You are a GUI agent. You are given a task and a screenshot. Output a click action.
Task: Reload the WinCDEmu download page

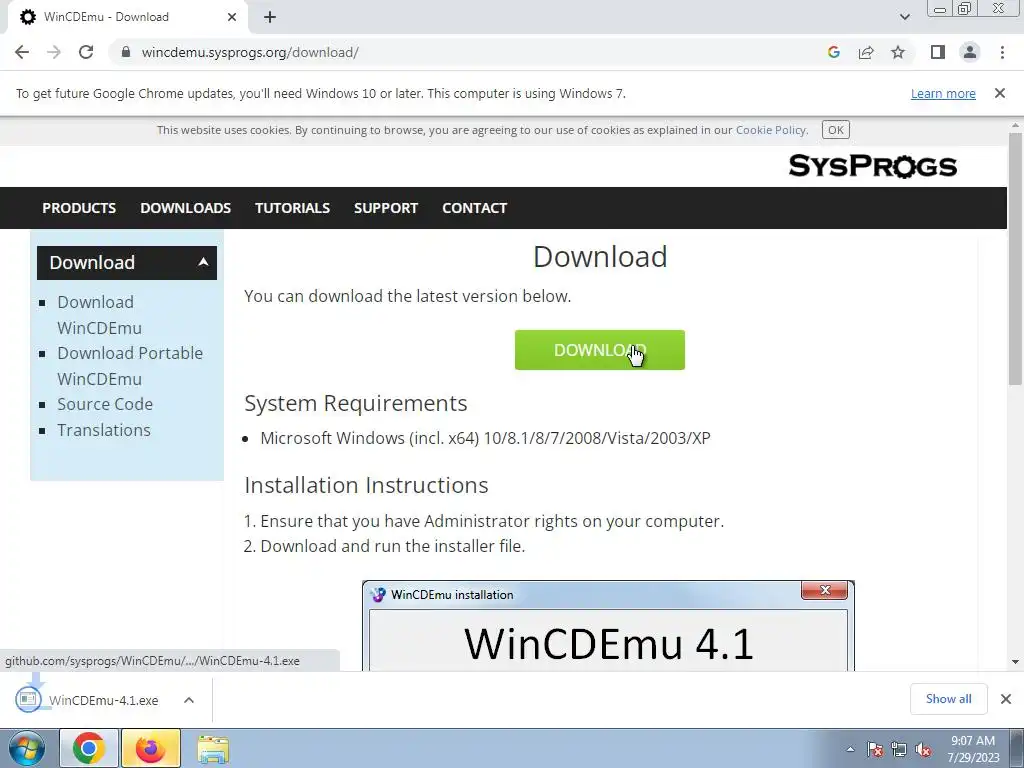[86, 52]
